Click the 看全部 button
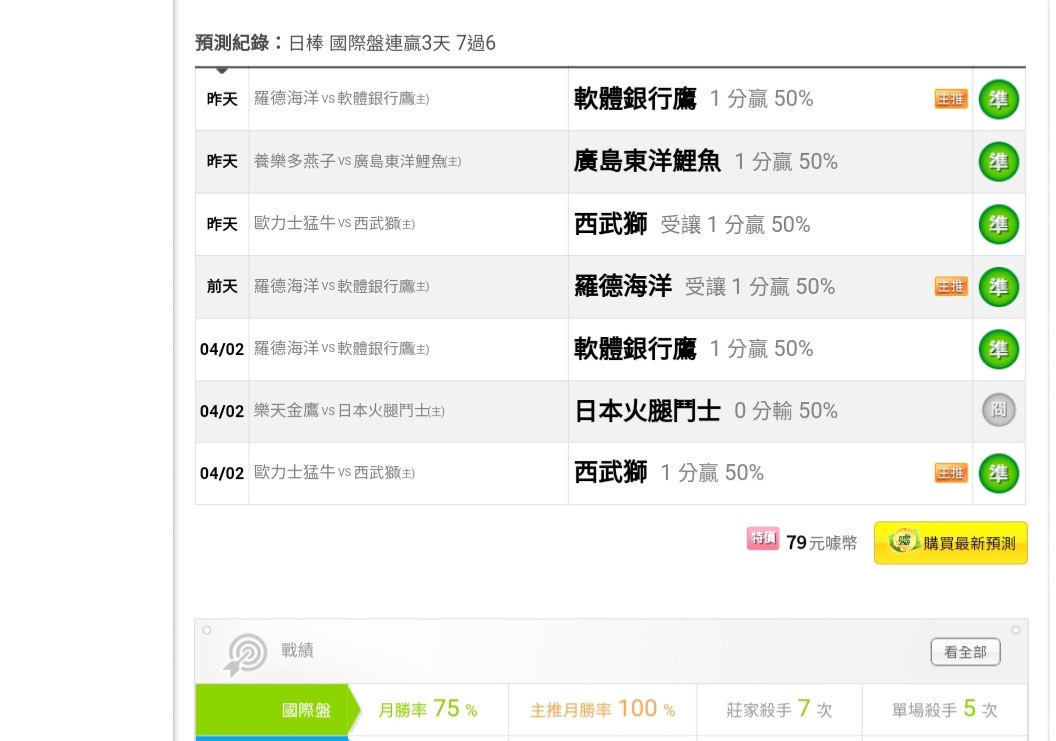1056x741 pixels. [x=965, y=652]
